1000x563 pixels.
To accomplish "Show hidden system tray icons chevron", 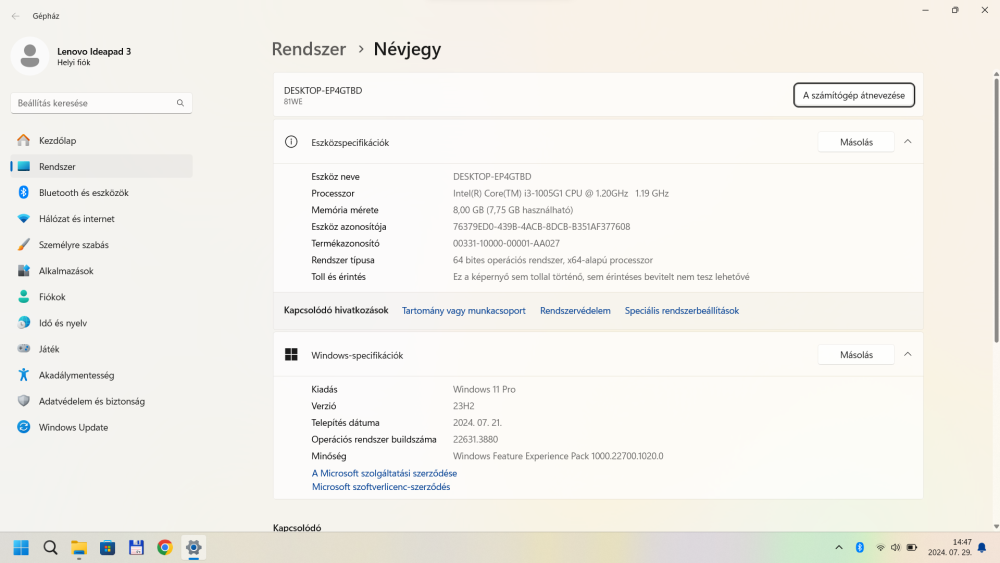I will (x=838, y=547).
